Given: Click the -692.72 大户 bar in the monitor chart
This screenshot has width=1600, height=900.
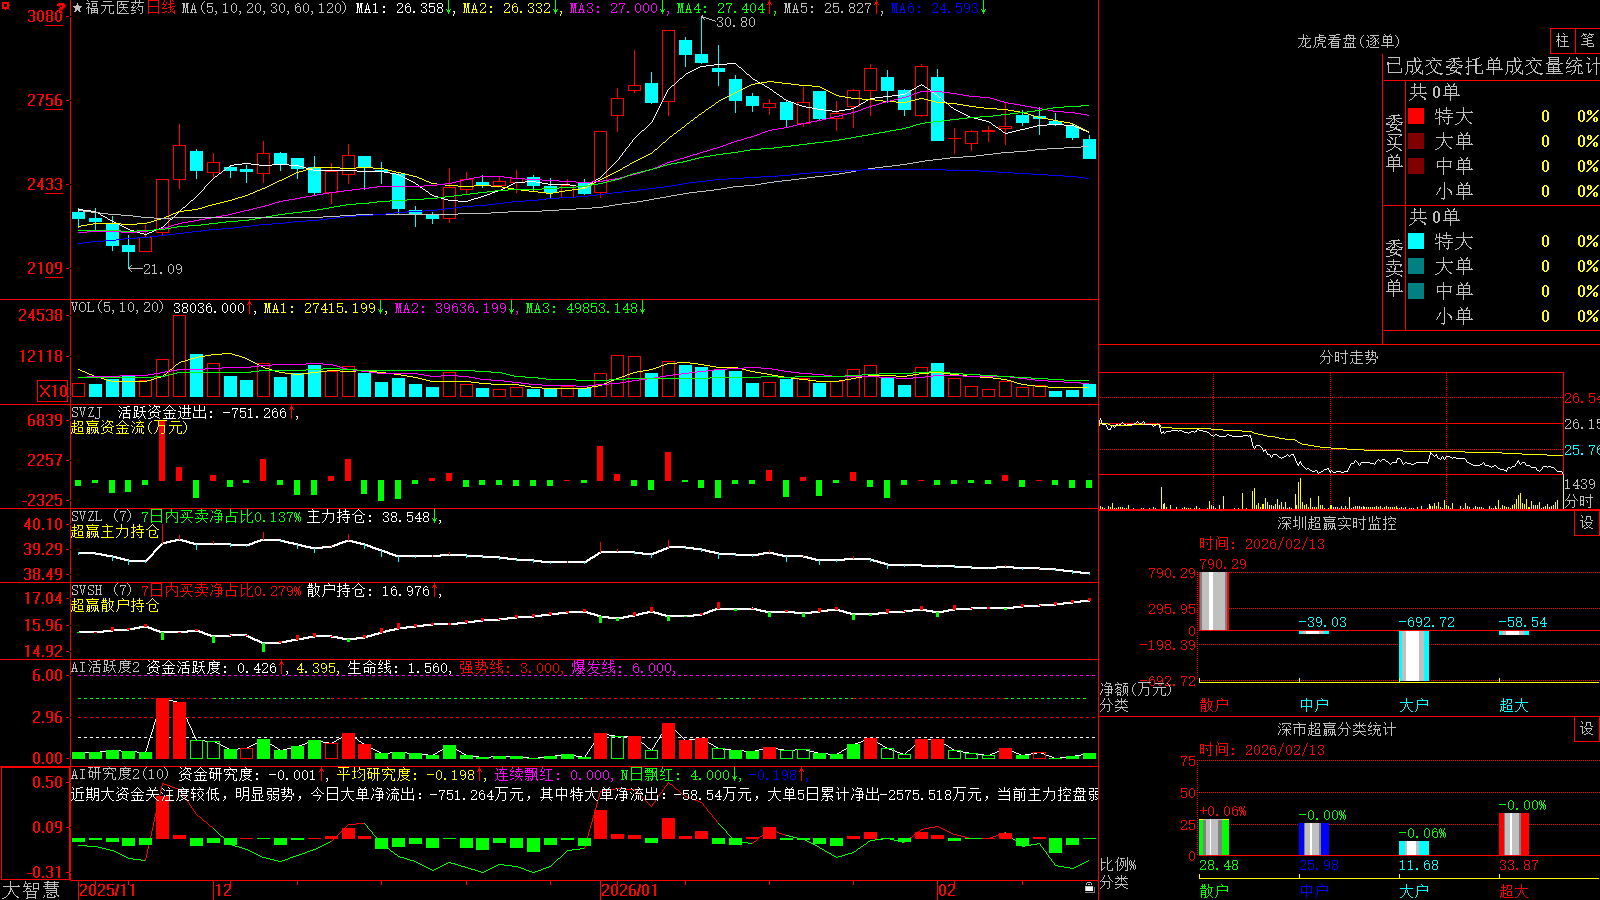Looking at the screenshot, I should [x=1414, y=656].
